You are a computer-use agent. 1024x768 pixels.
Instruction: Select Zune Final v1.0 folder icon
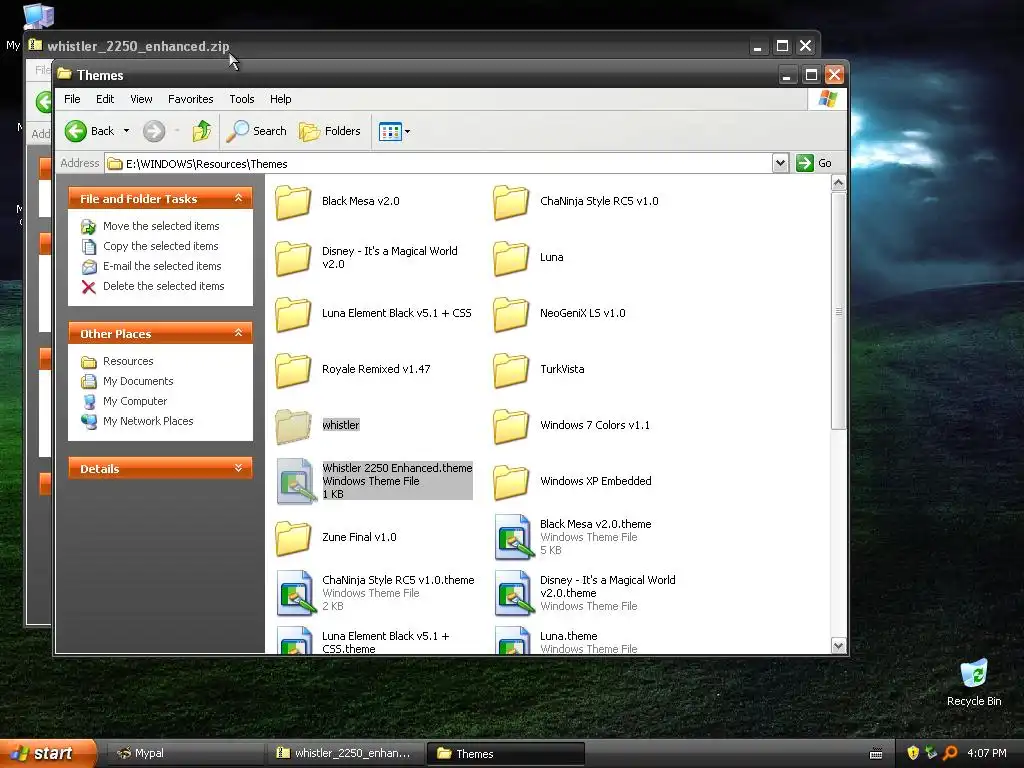(293, 538)
